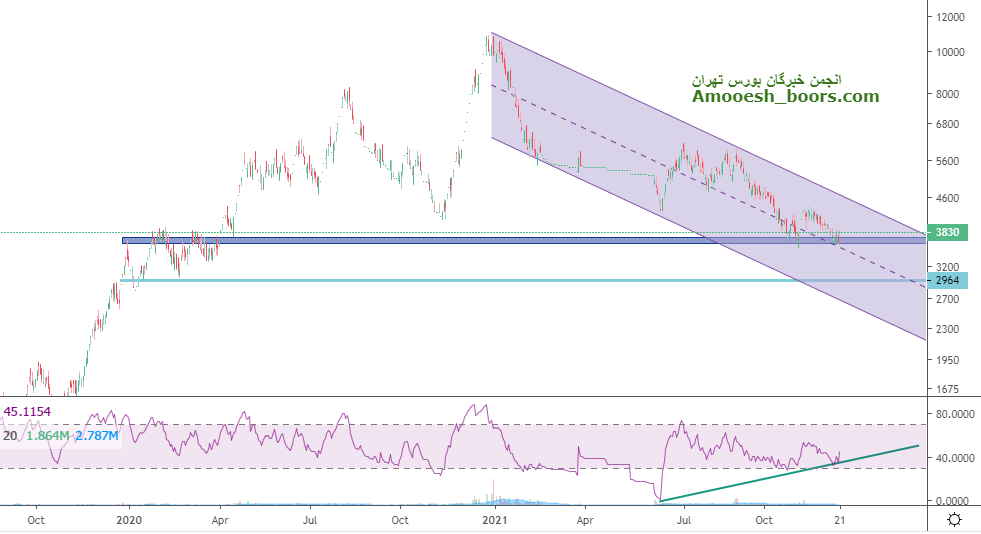The image size is (981, 534).
Task: Open chart settings gear icon
Action: 954,519
